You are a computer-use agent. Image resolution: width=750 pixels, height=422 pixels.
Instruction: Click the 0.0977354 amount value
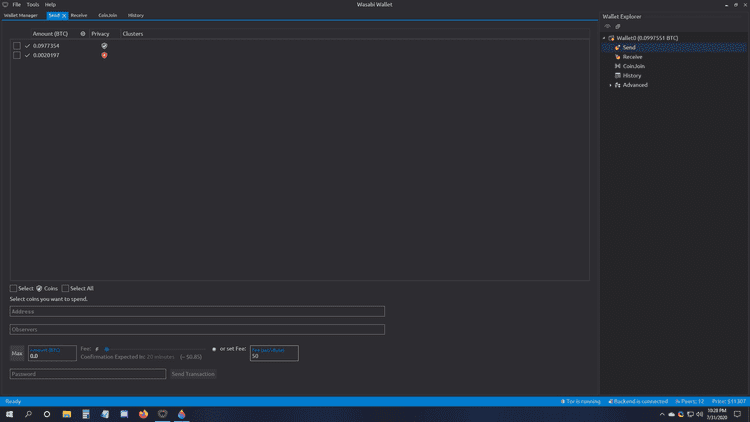46,46
